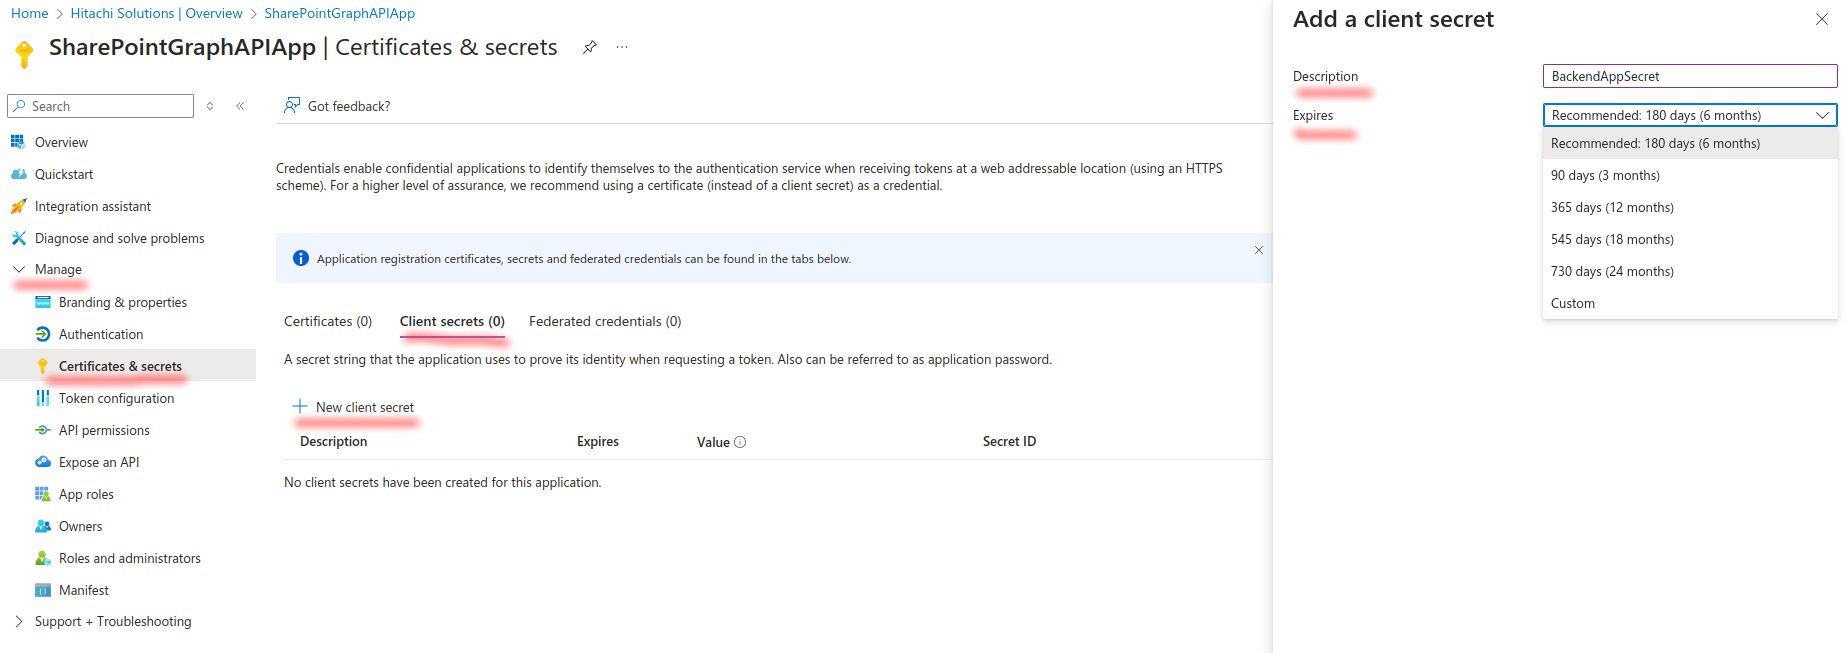Click the Integration assistant rocket icon
1846x653 pixels.
click(18, 206)
